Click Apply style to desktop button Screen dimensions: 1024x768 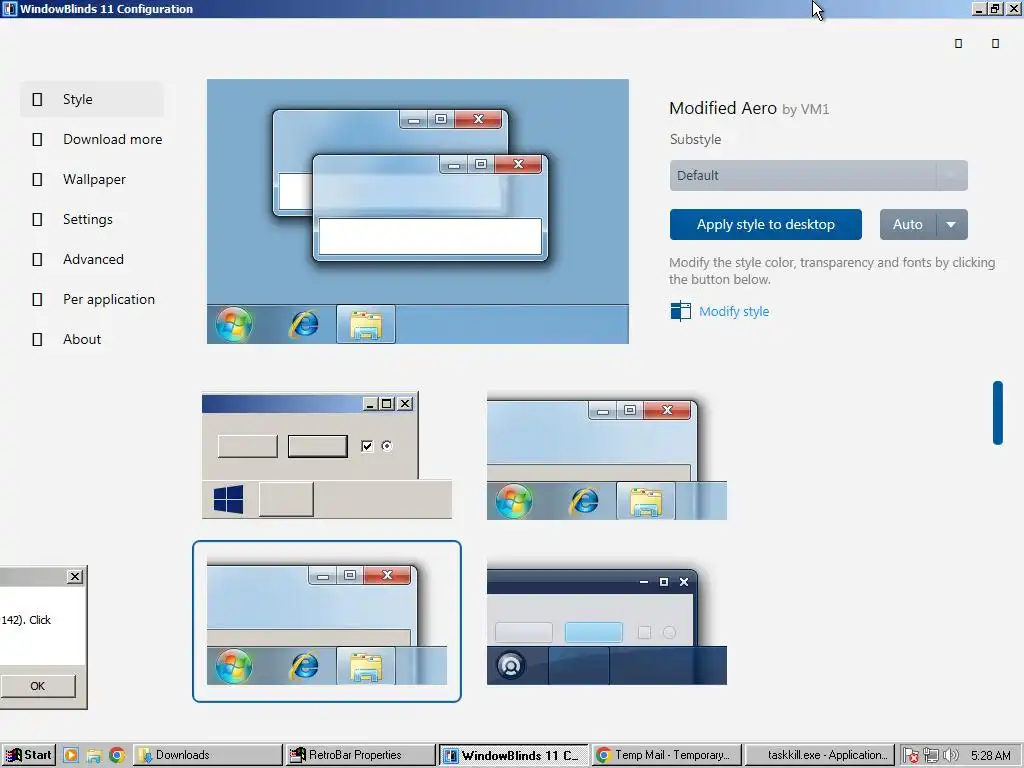(x=765, y=225)
